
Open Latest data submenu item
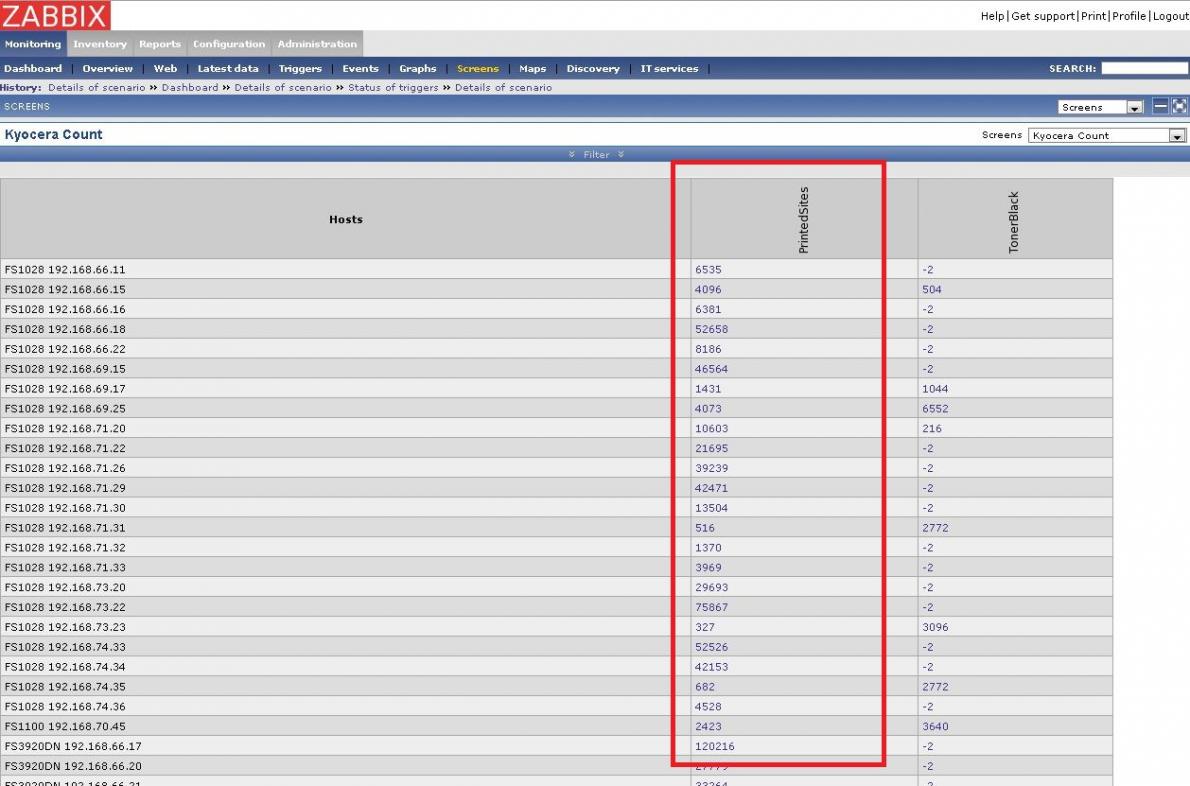point(228,69)
